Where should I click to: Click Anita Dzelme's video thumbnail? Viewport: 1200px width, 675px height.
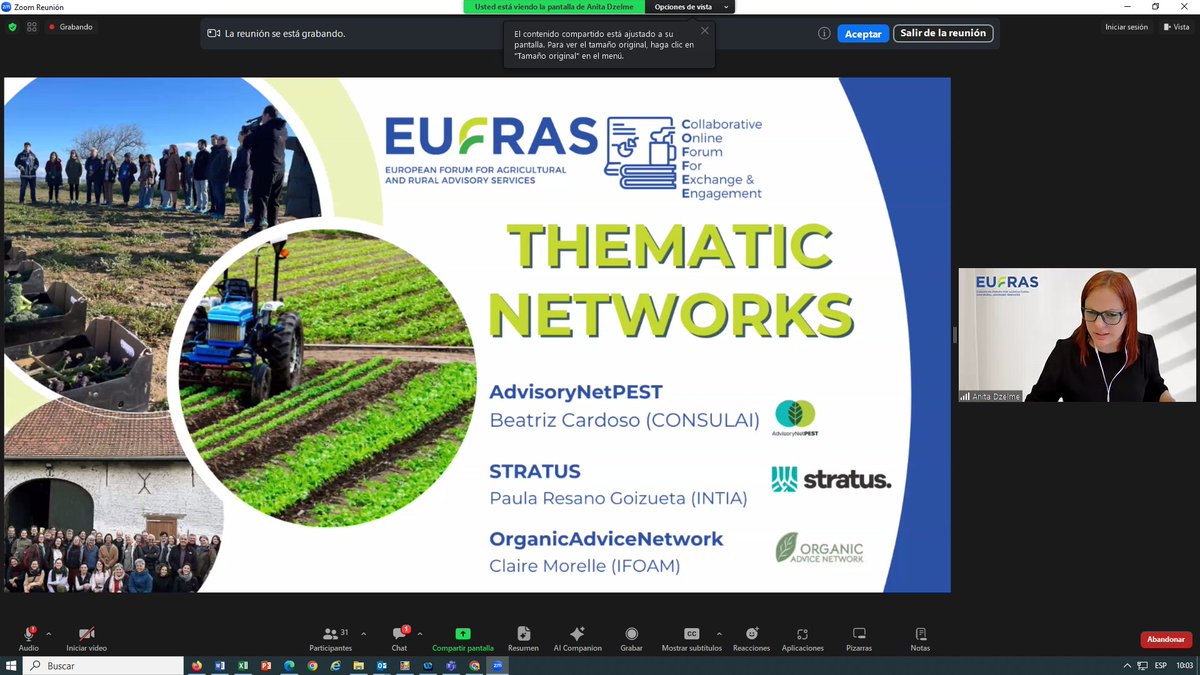(x=1076, y=335)
